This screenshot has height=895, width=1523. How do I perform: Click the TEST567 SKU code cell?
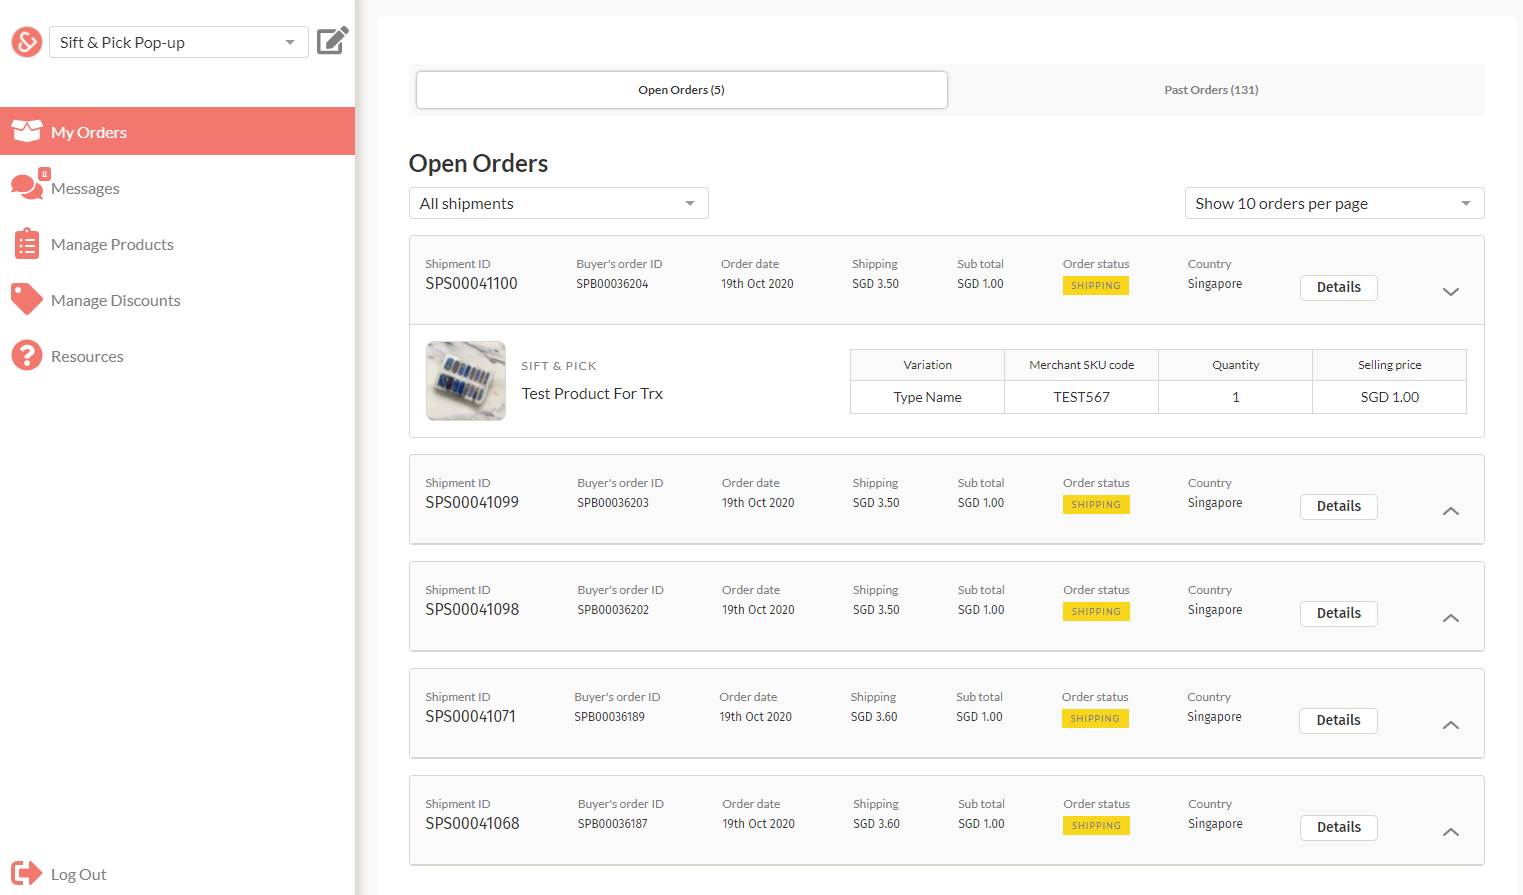tap(1082, 397)
